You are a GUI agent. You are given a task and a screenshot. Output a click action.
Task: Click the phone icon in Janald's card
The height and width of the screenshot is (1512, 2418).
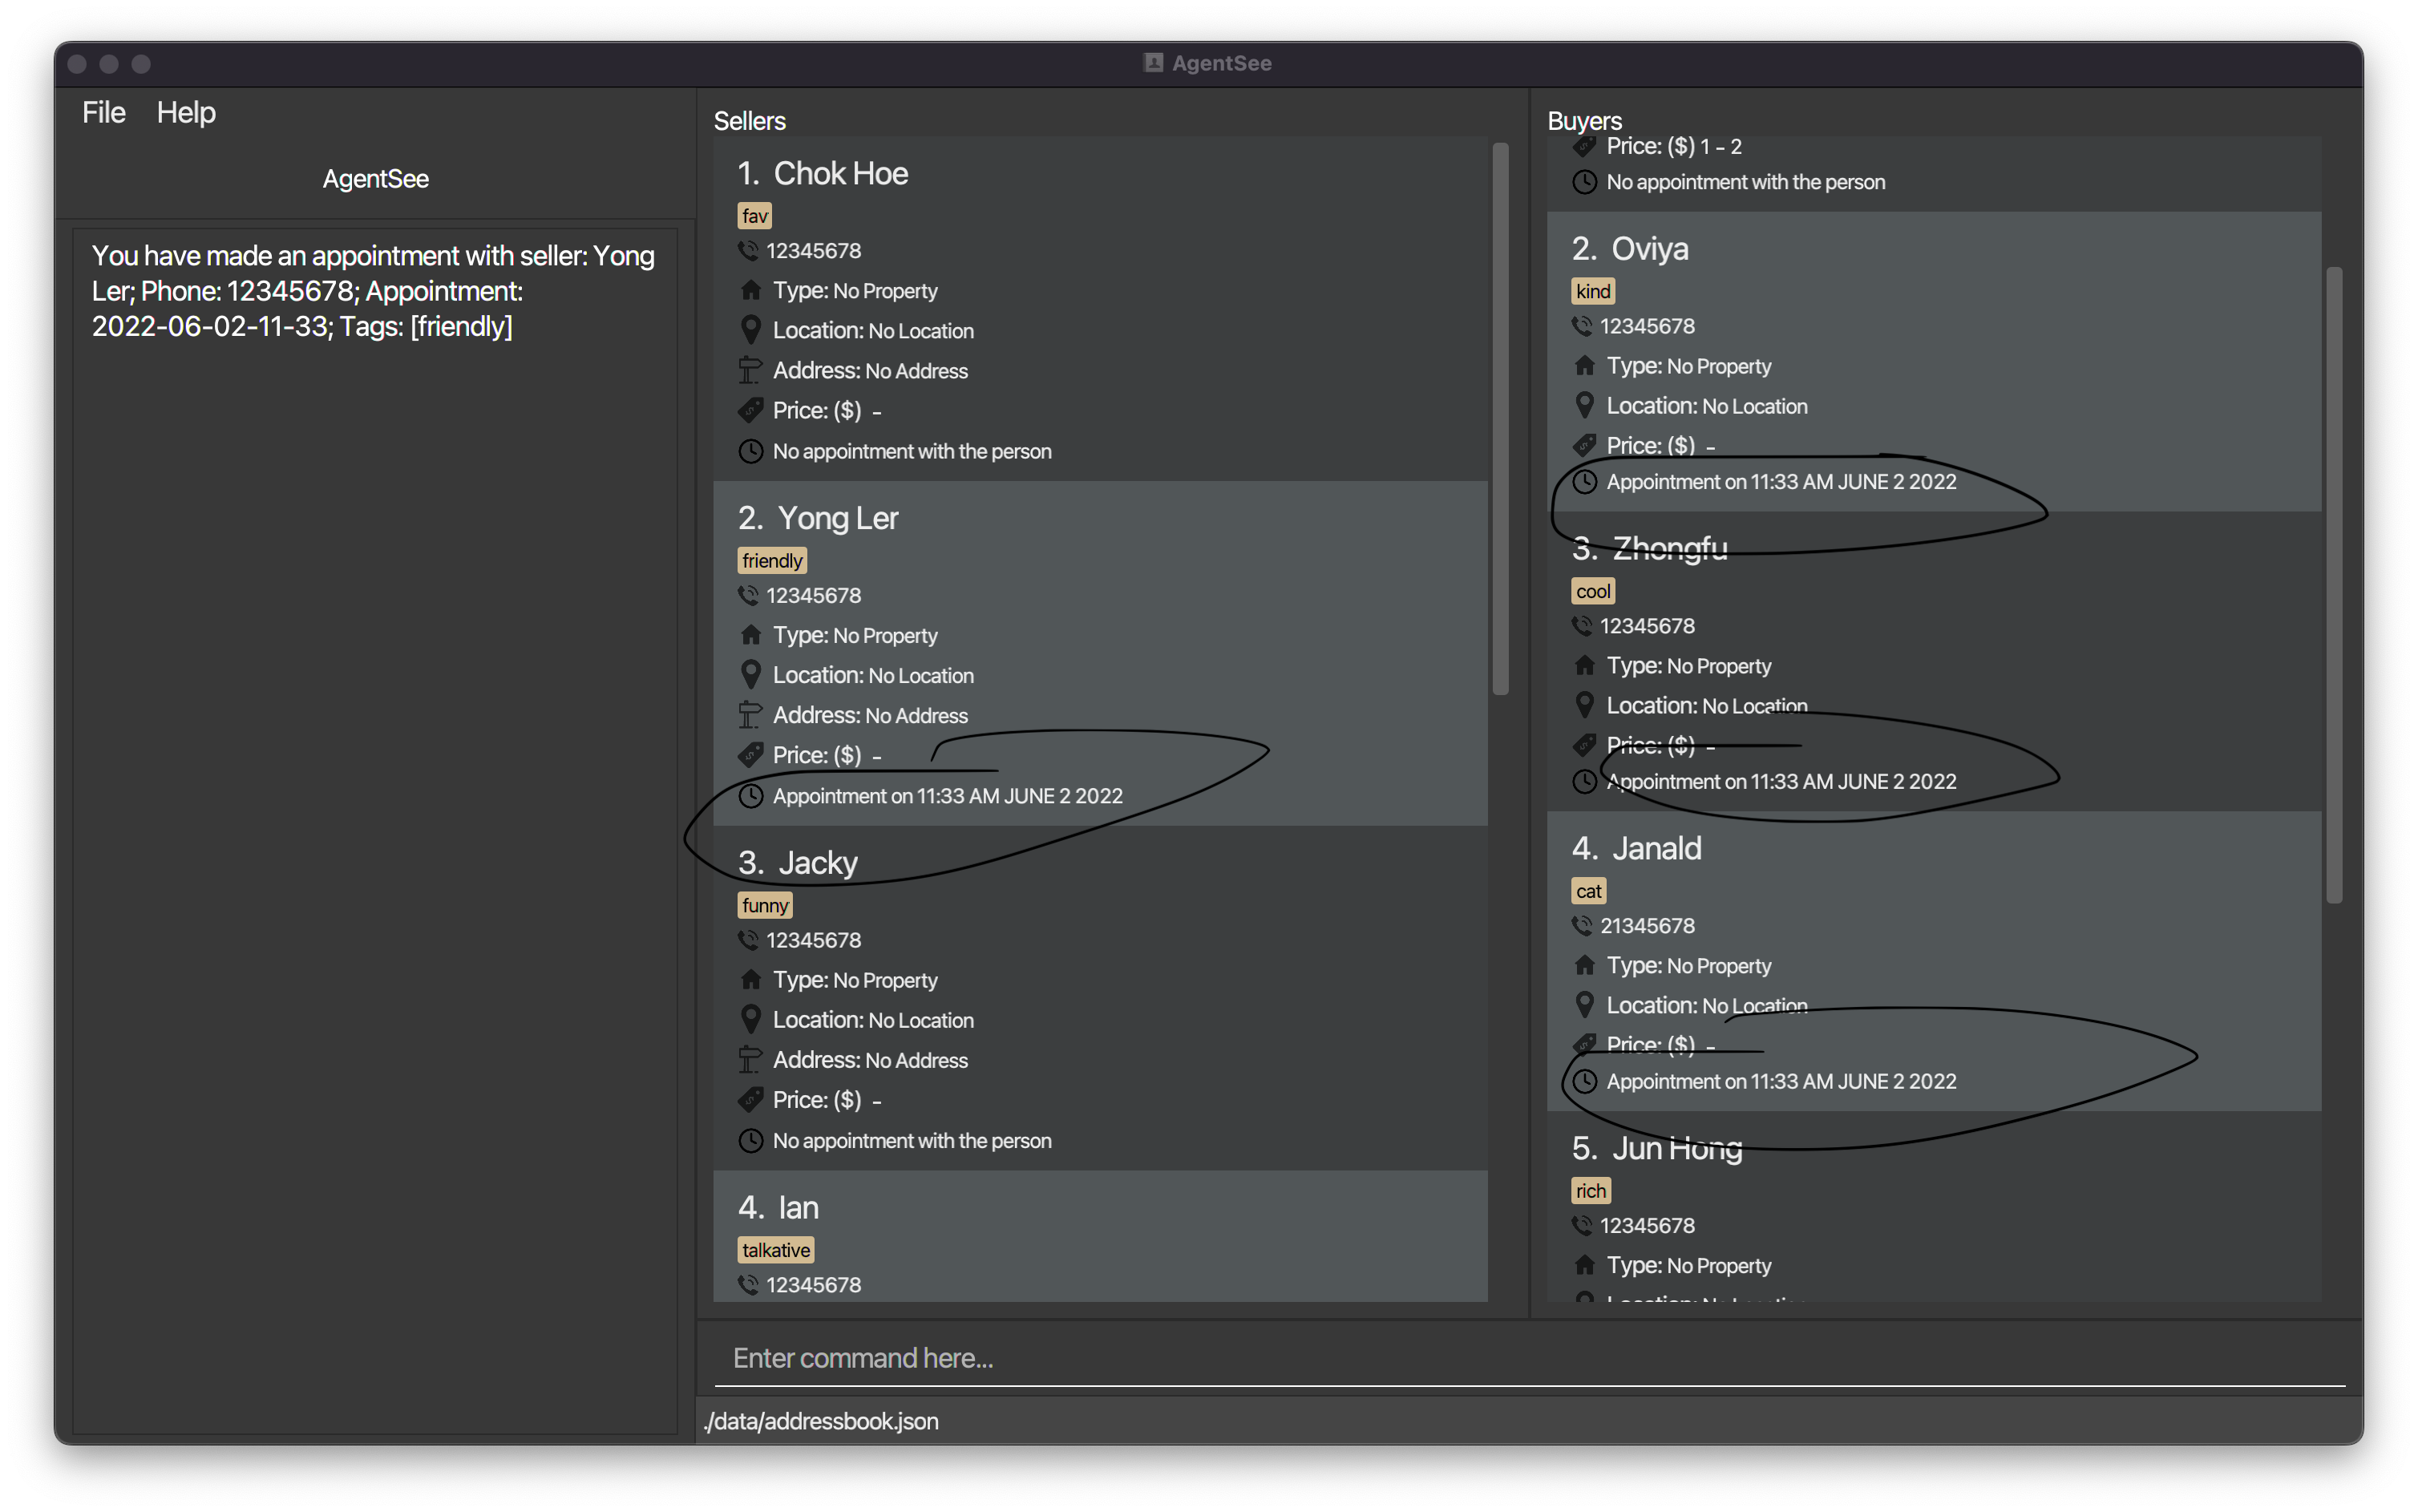click(1582, 925)
